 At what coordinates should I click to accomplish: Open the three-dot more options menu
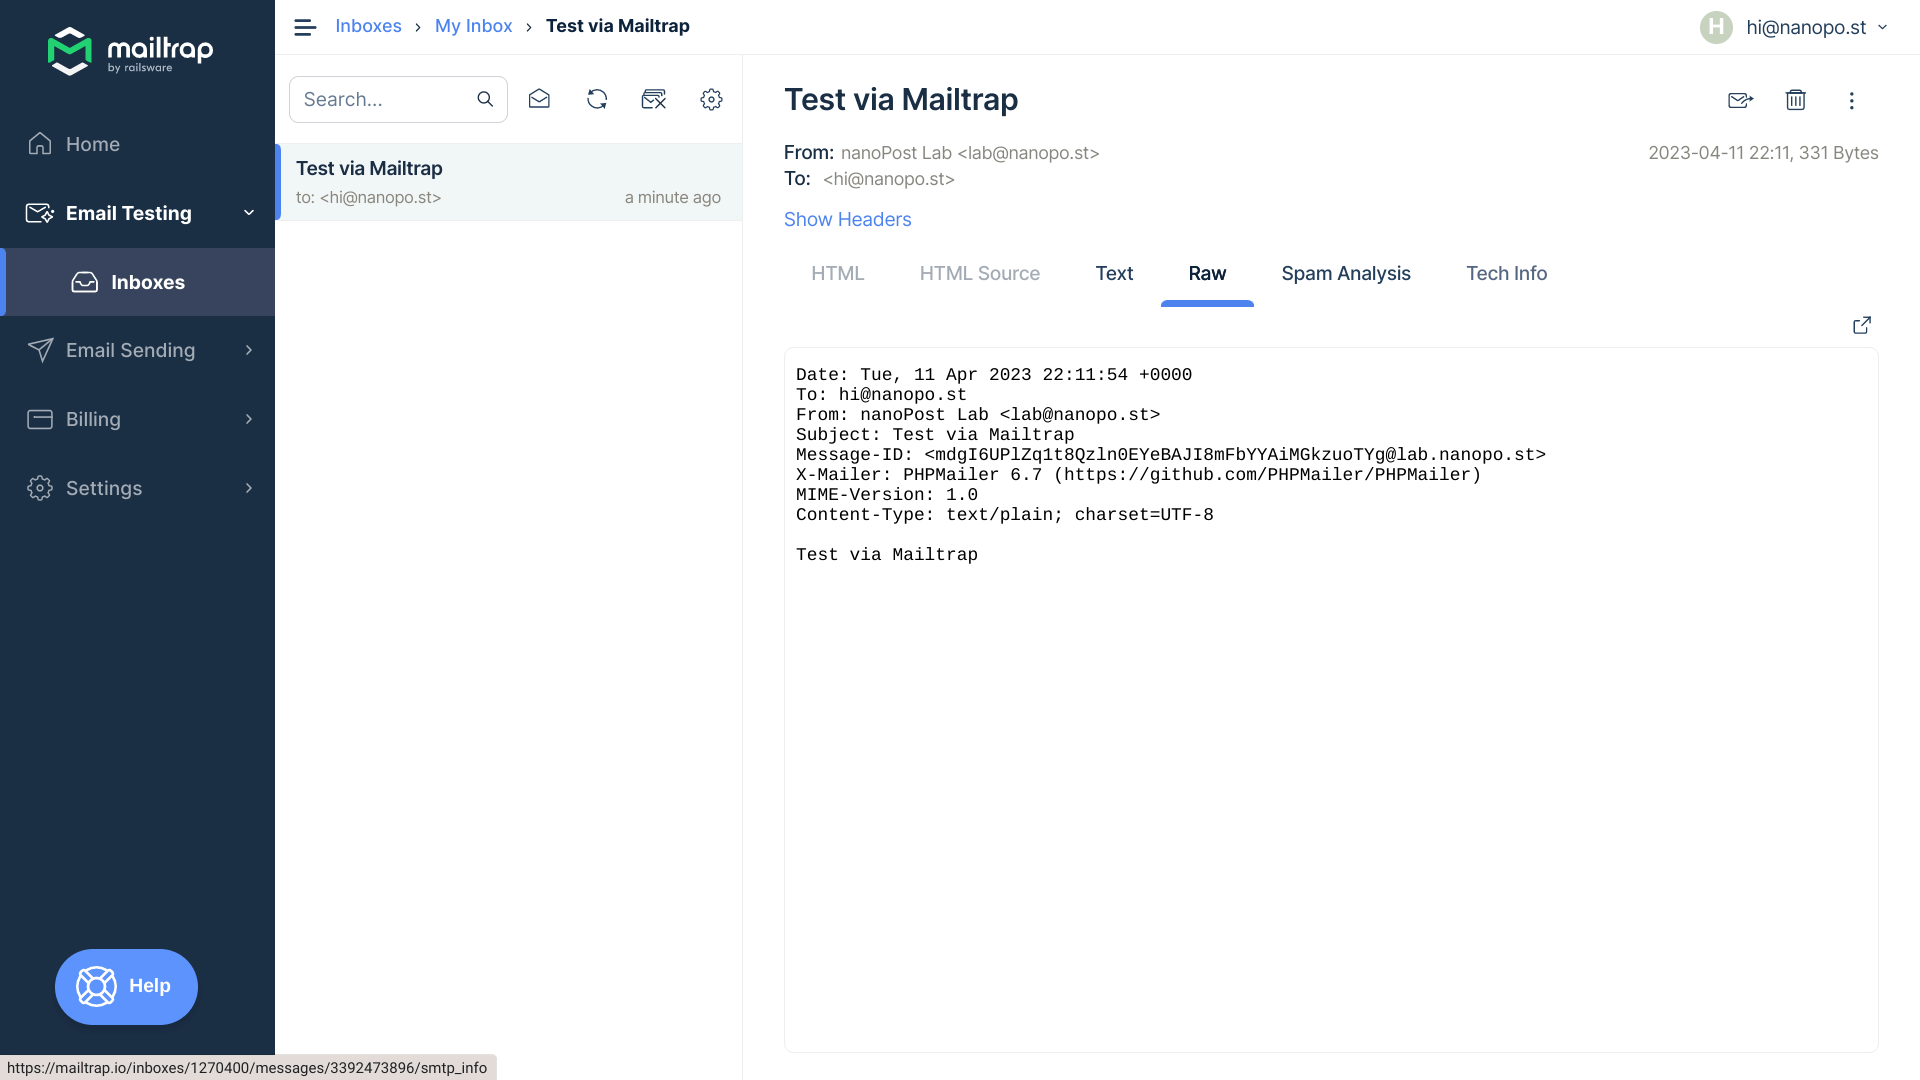coord(1851,100)
